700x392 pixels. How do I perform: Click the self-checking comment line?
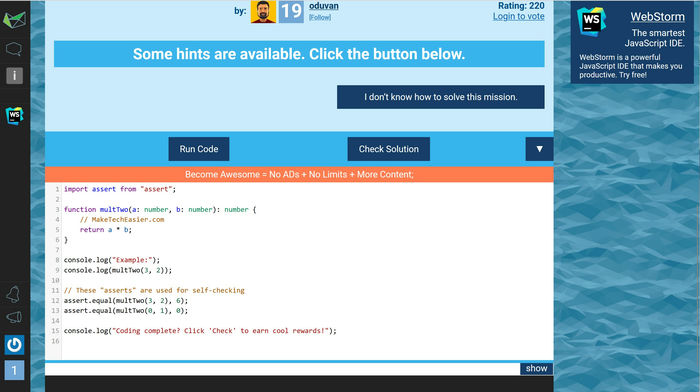point(154,290)
